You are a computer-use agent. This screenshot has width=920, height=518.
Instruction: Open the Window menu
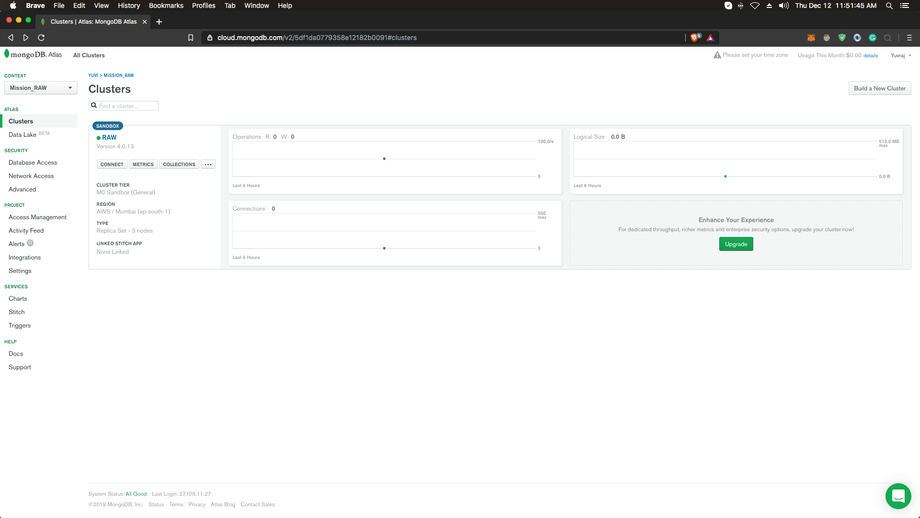pyautogui.click(x=256, y=5)
